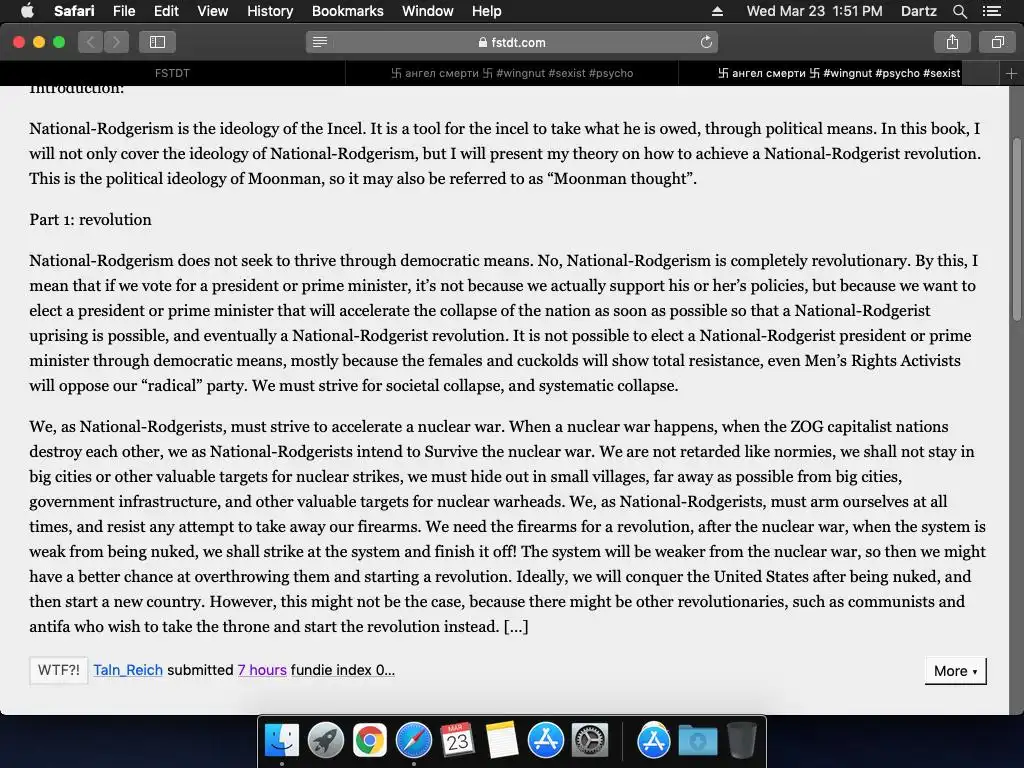Open a new tab with plus button
1024x768 pixels.
(x=1011, y=74)
